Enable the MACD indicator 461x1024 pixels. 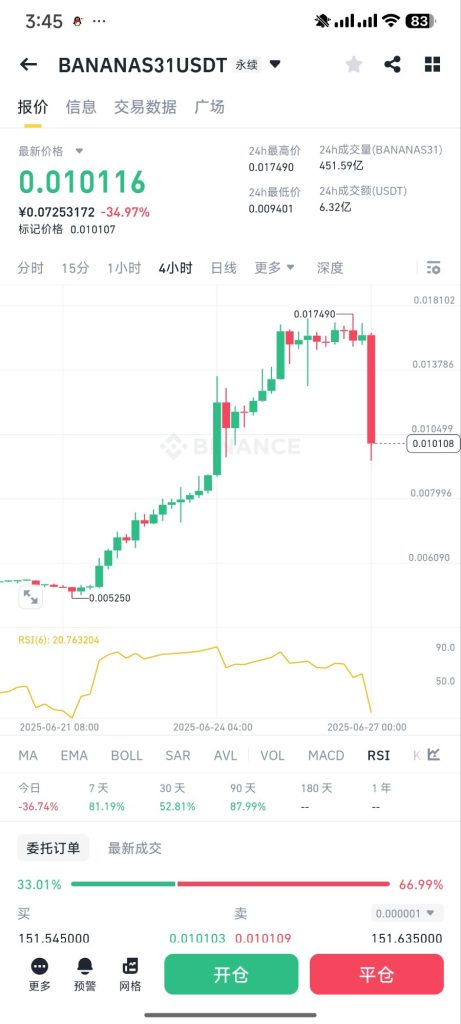coord(326,756)
